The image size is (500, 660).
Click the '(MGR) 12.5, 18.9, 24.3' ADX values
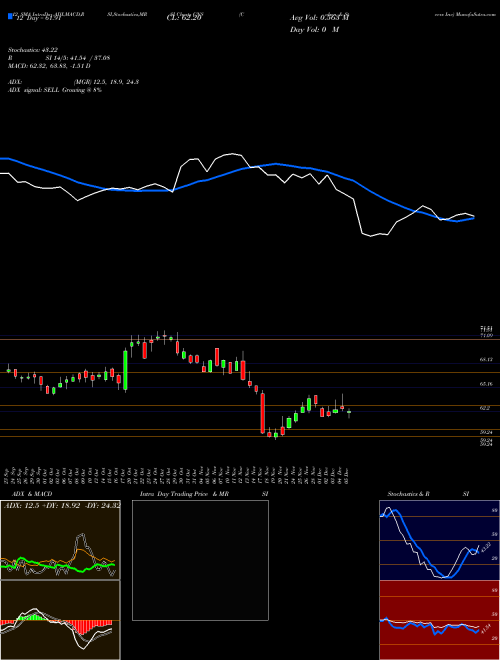[x=106, y=82]
